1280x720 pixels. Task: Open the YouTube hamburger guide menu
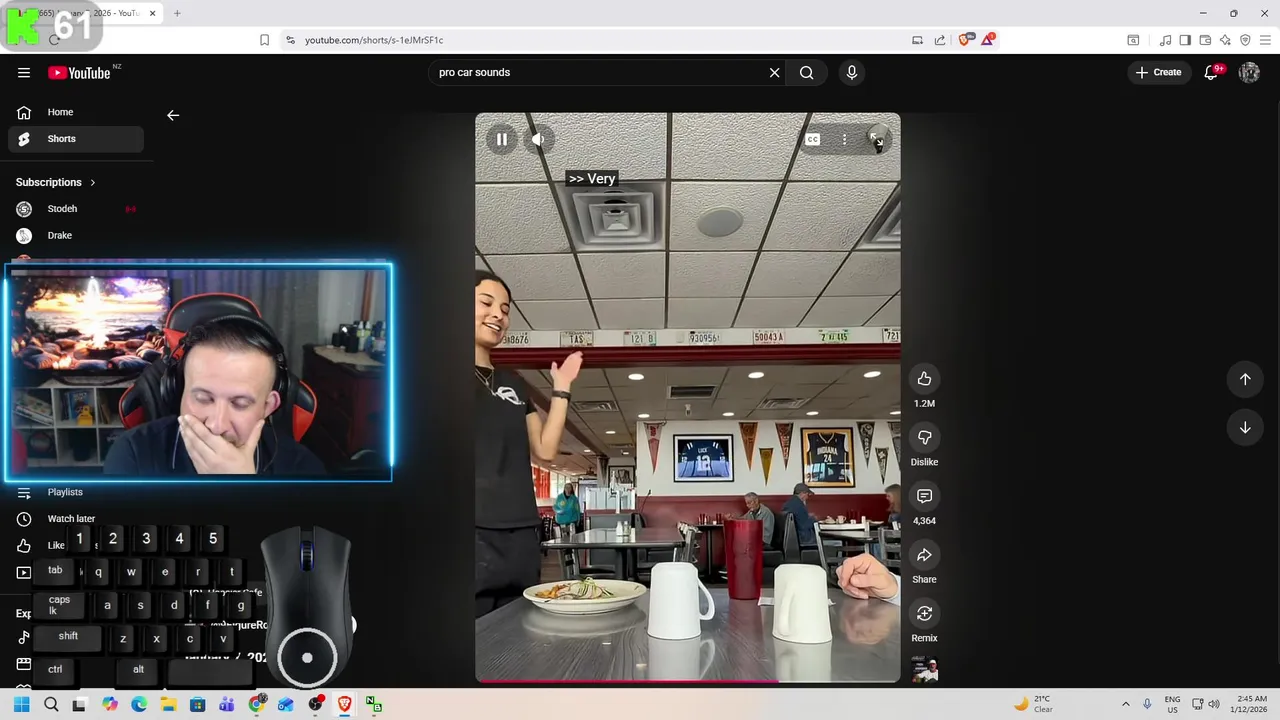pyautogui.click(x=23, y=72)
